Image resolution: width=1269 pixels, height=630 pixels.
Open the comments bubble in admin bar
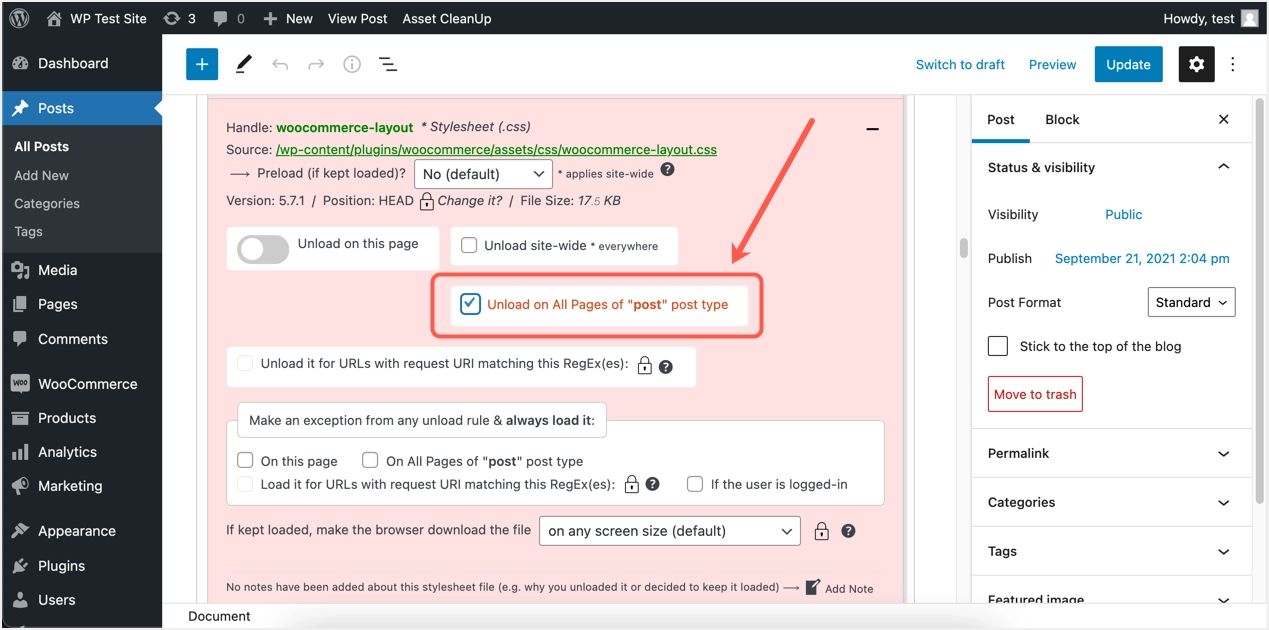pyautogui.click(x=228, y=18)
